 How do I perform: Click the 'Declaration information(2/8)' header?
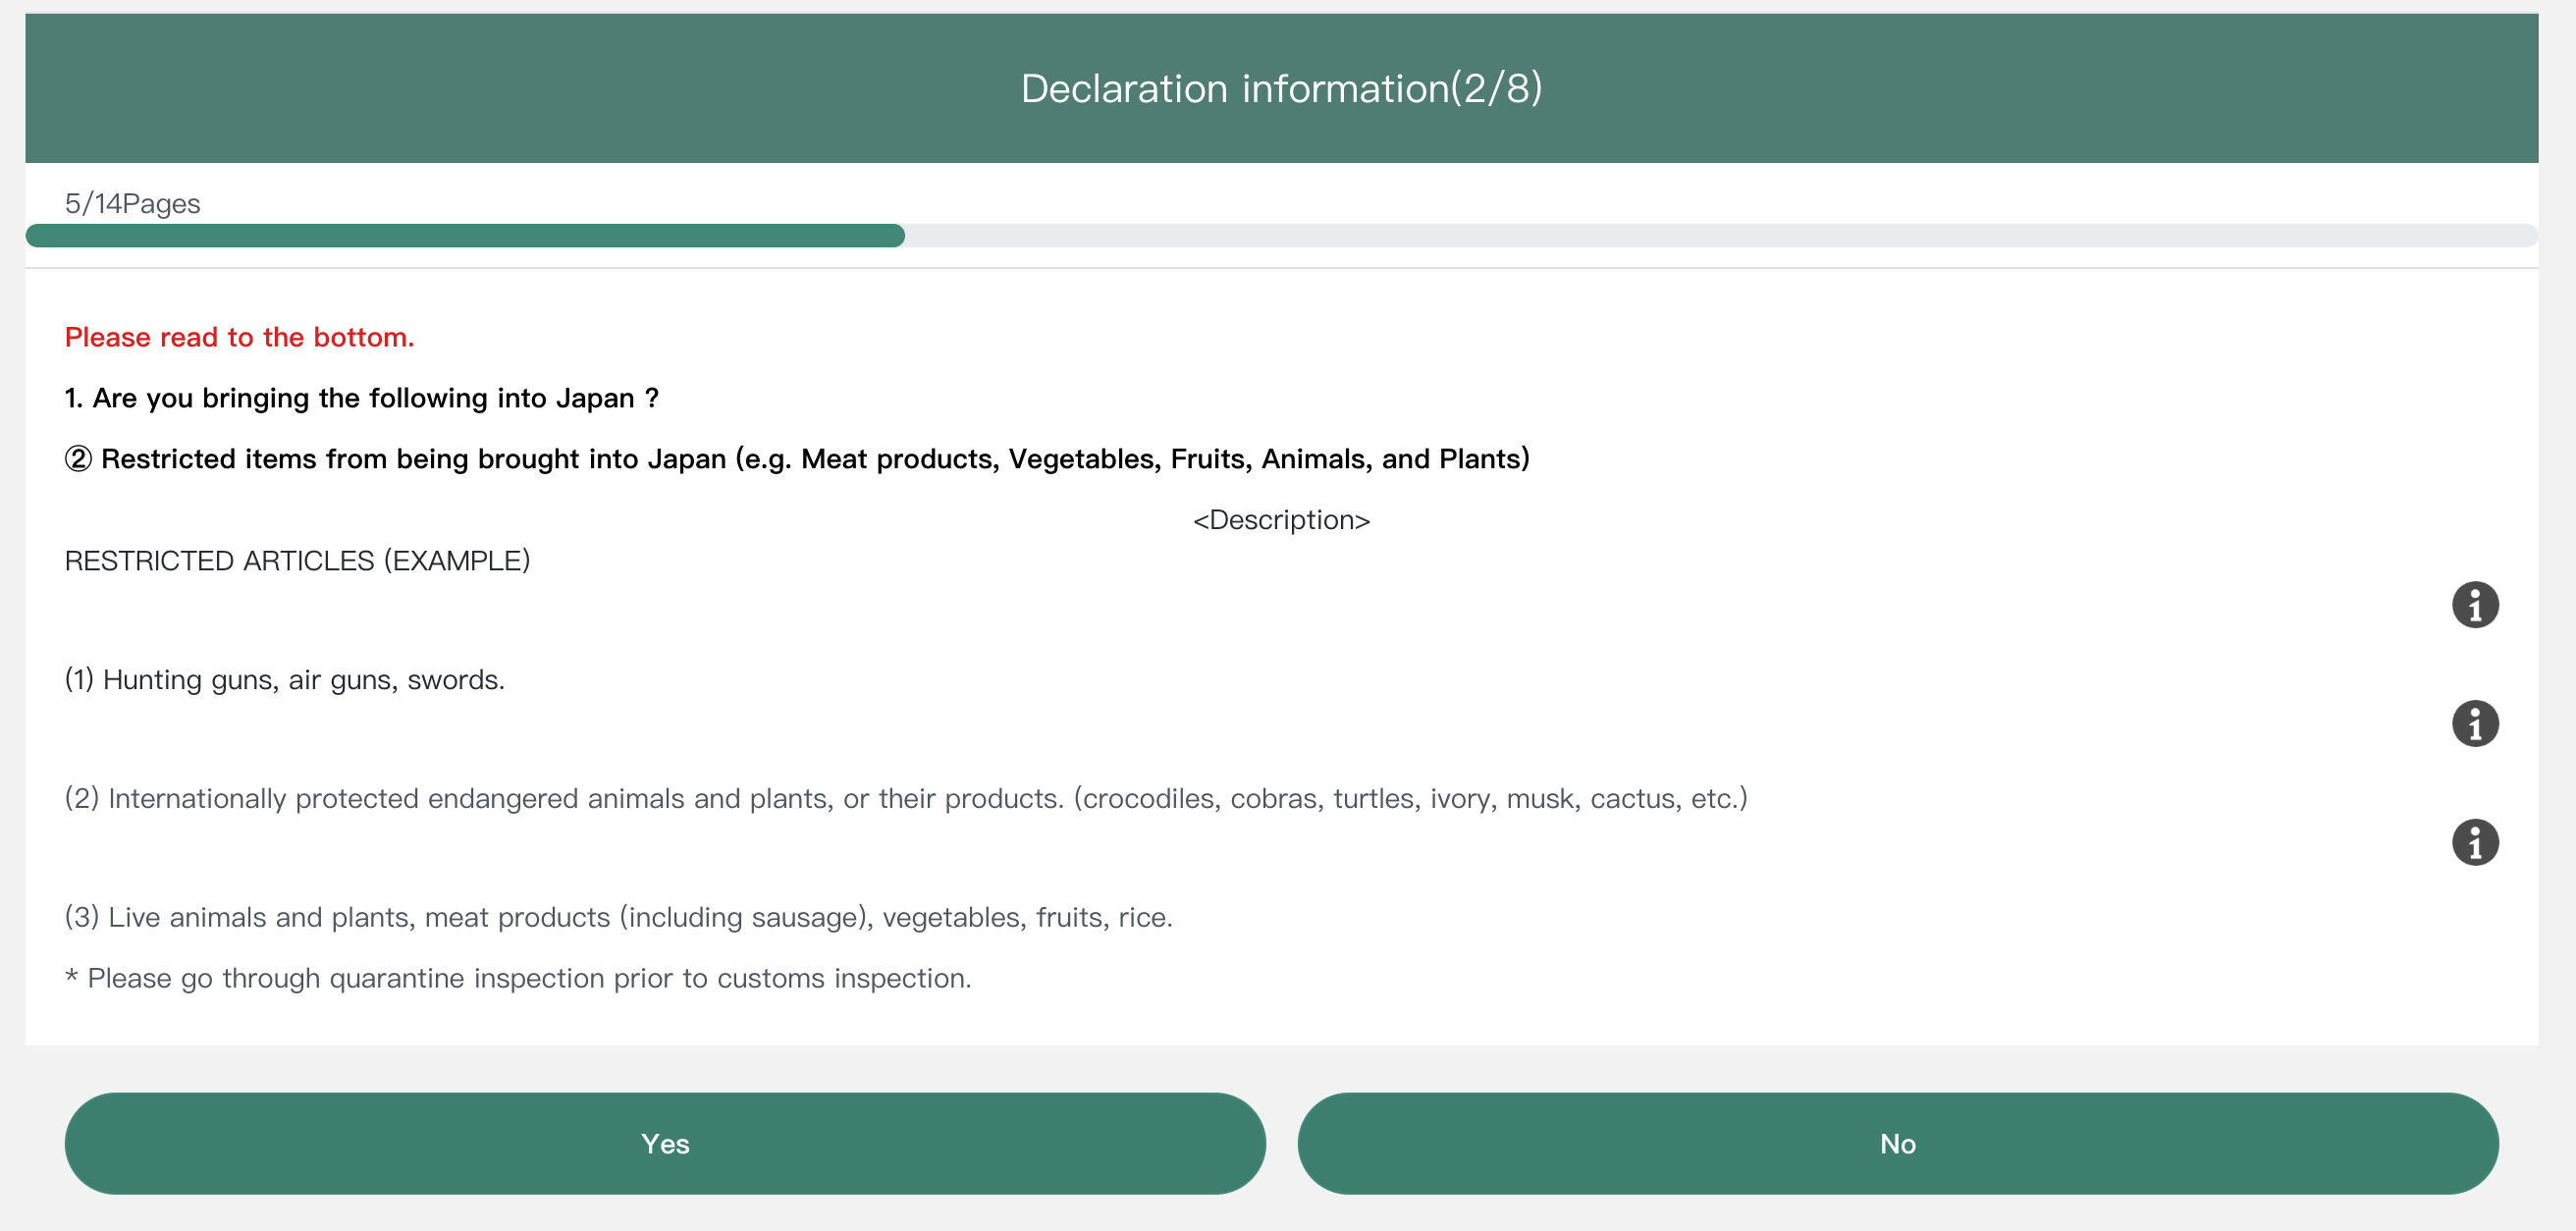1282,88
